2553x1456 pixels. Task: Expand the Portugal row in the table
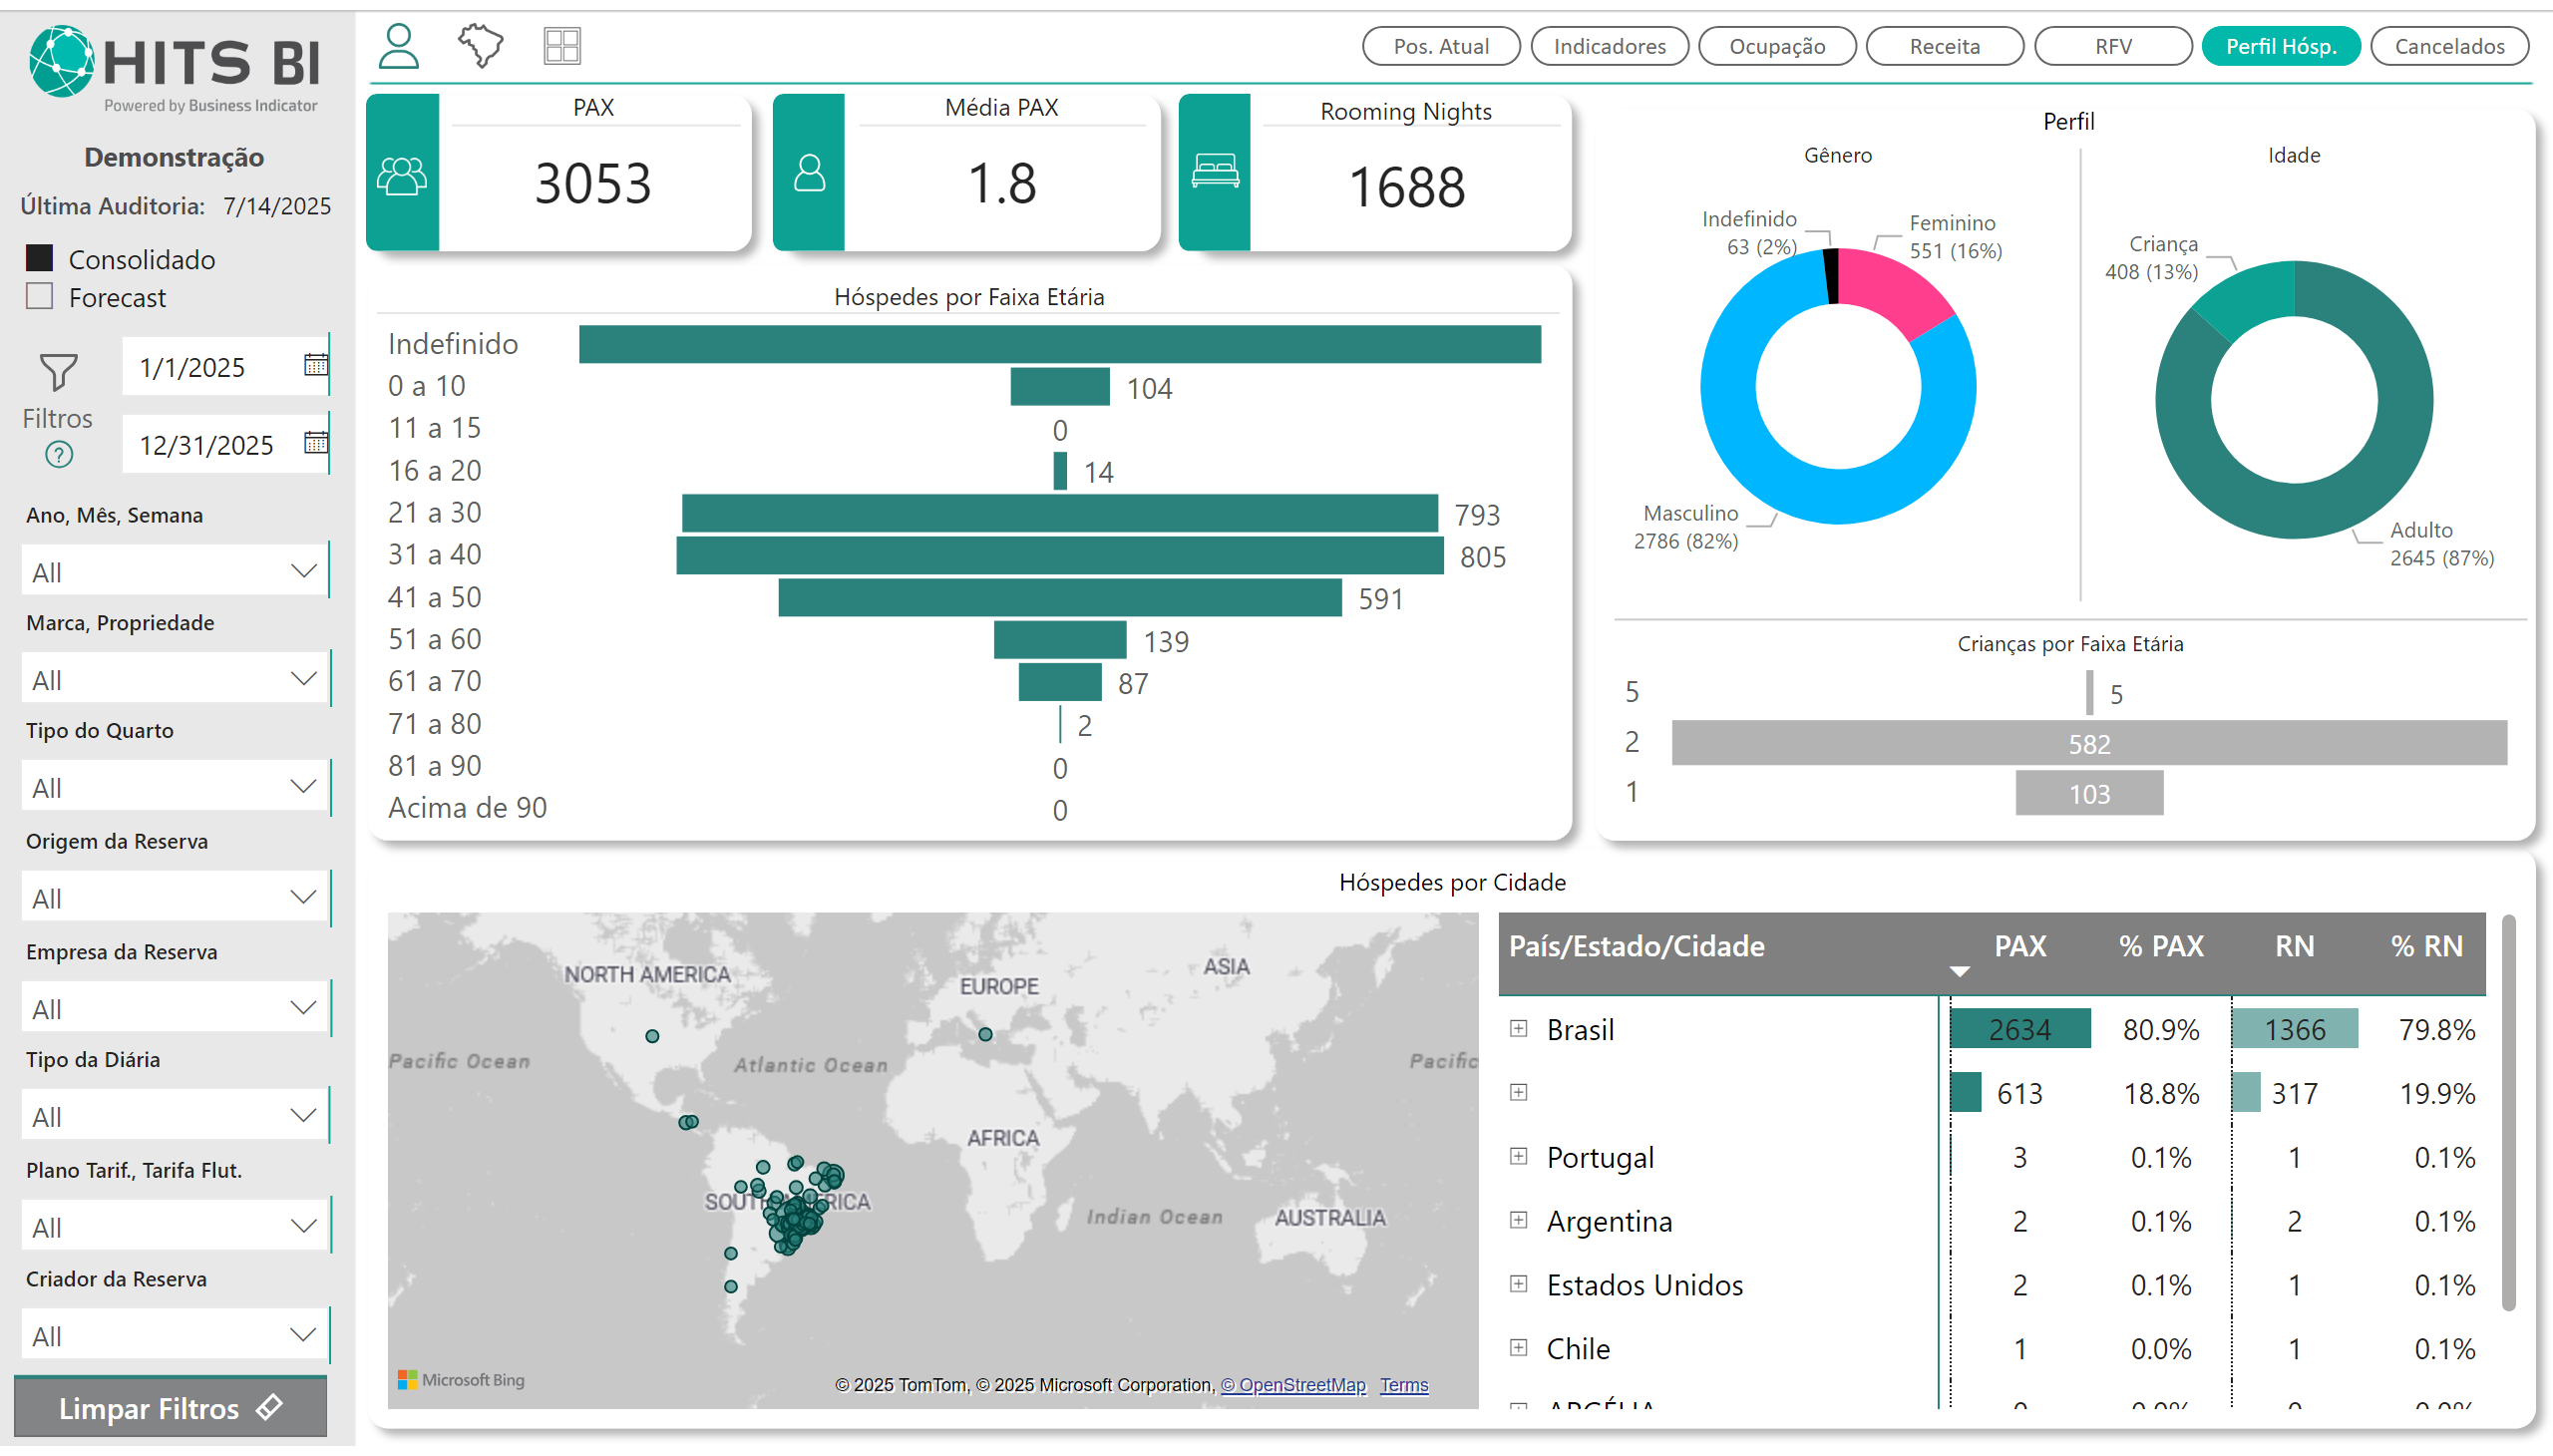(1518, 1157)
